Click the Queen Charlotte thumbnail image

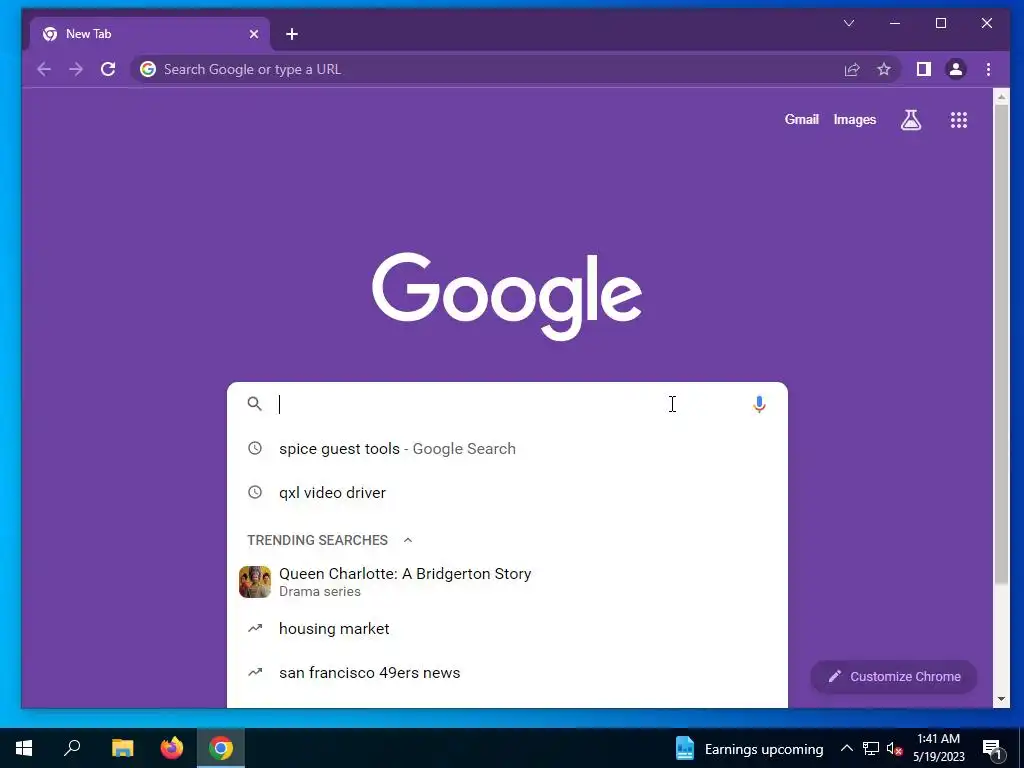point(255,581)
